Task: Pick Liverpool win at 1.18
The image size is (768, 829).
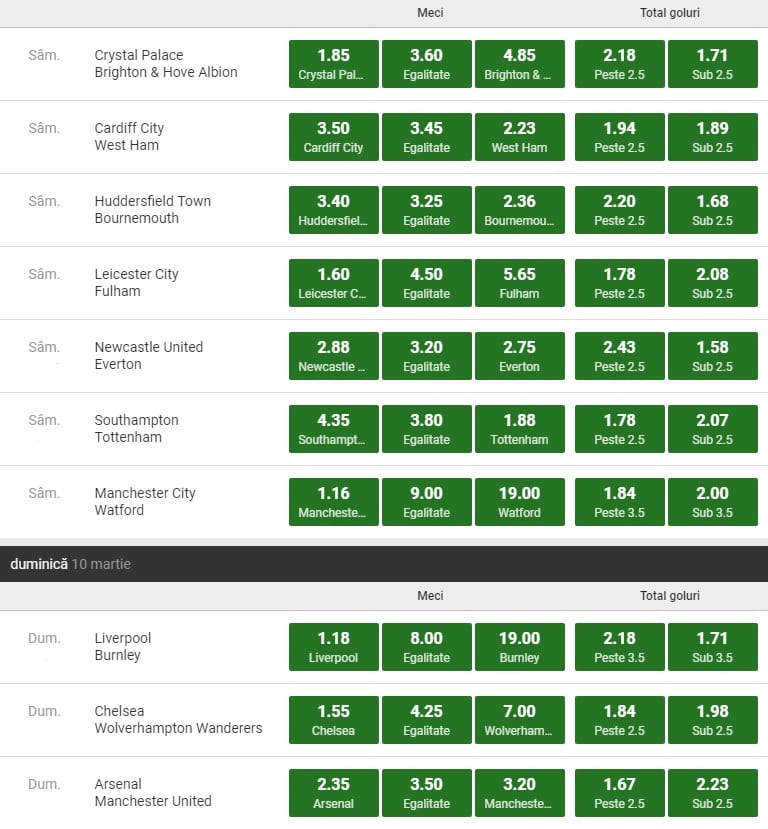Action: point(333,647)
